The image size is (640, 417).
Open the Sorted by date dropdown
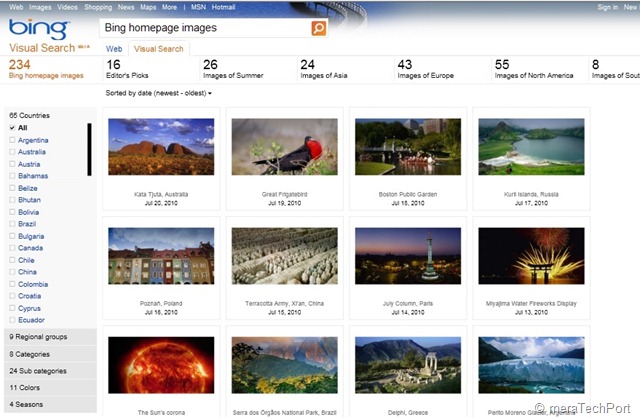click(x=158, y=93)
